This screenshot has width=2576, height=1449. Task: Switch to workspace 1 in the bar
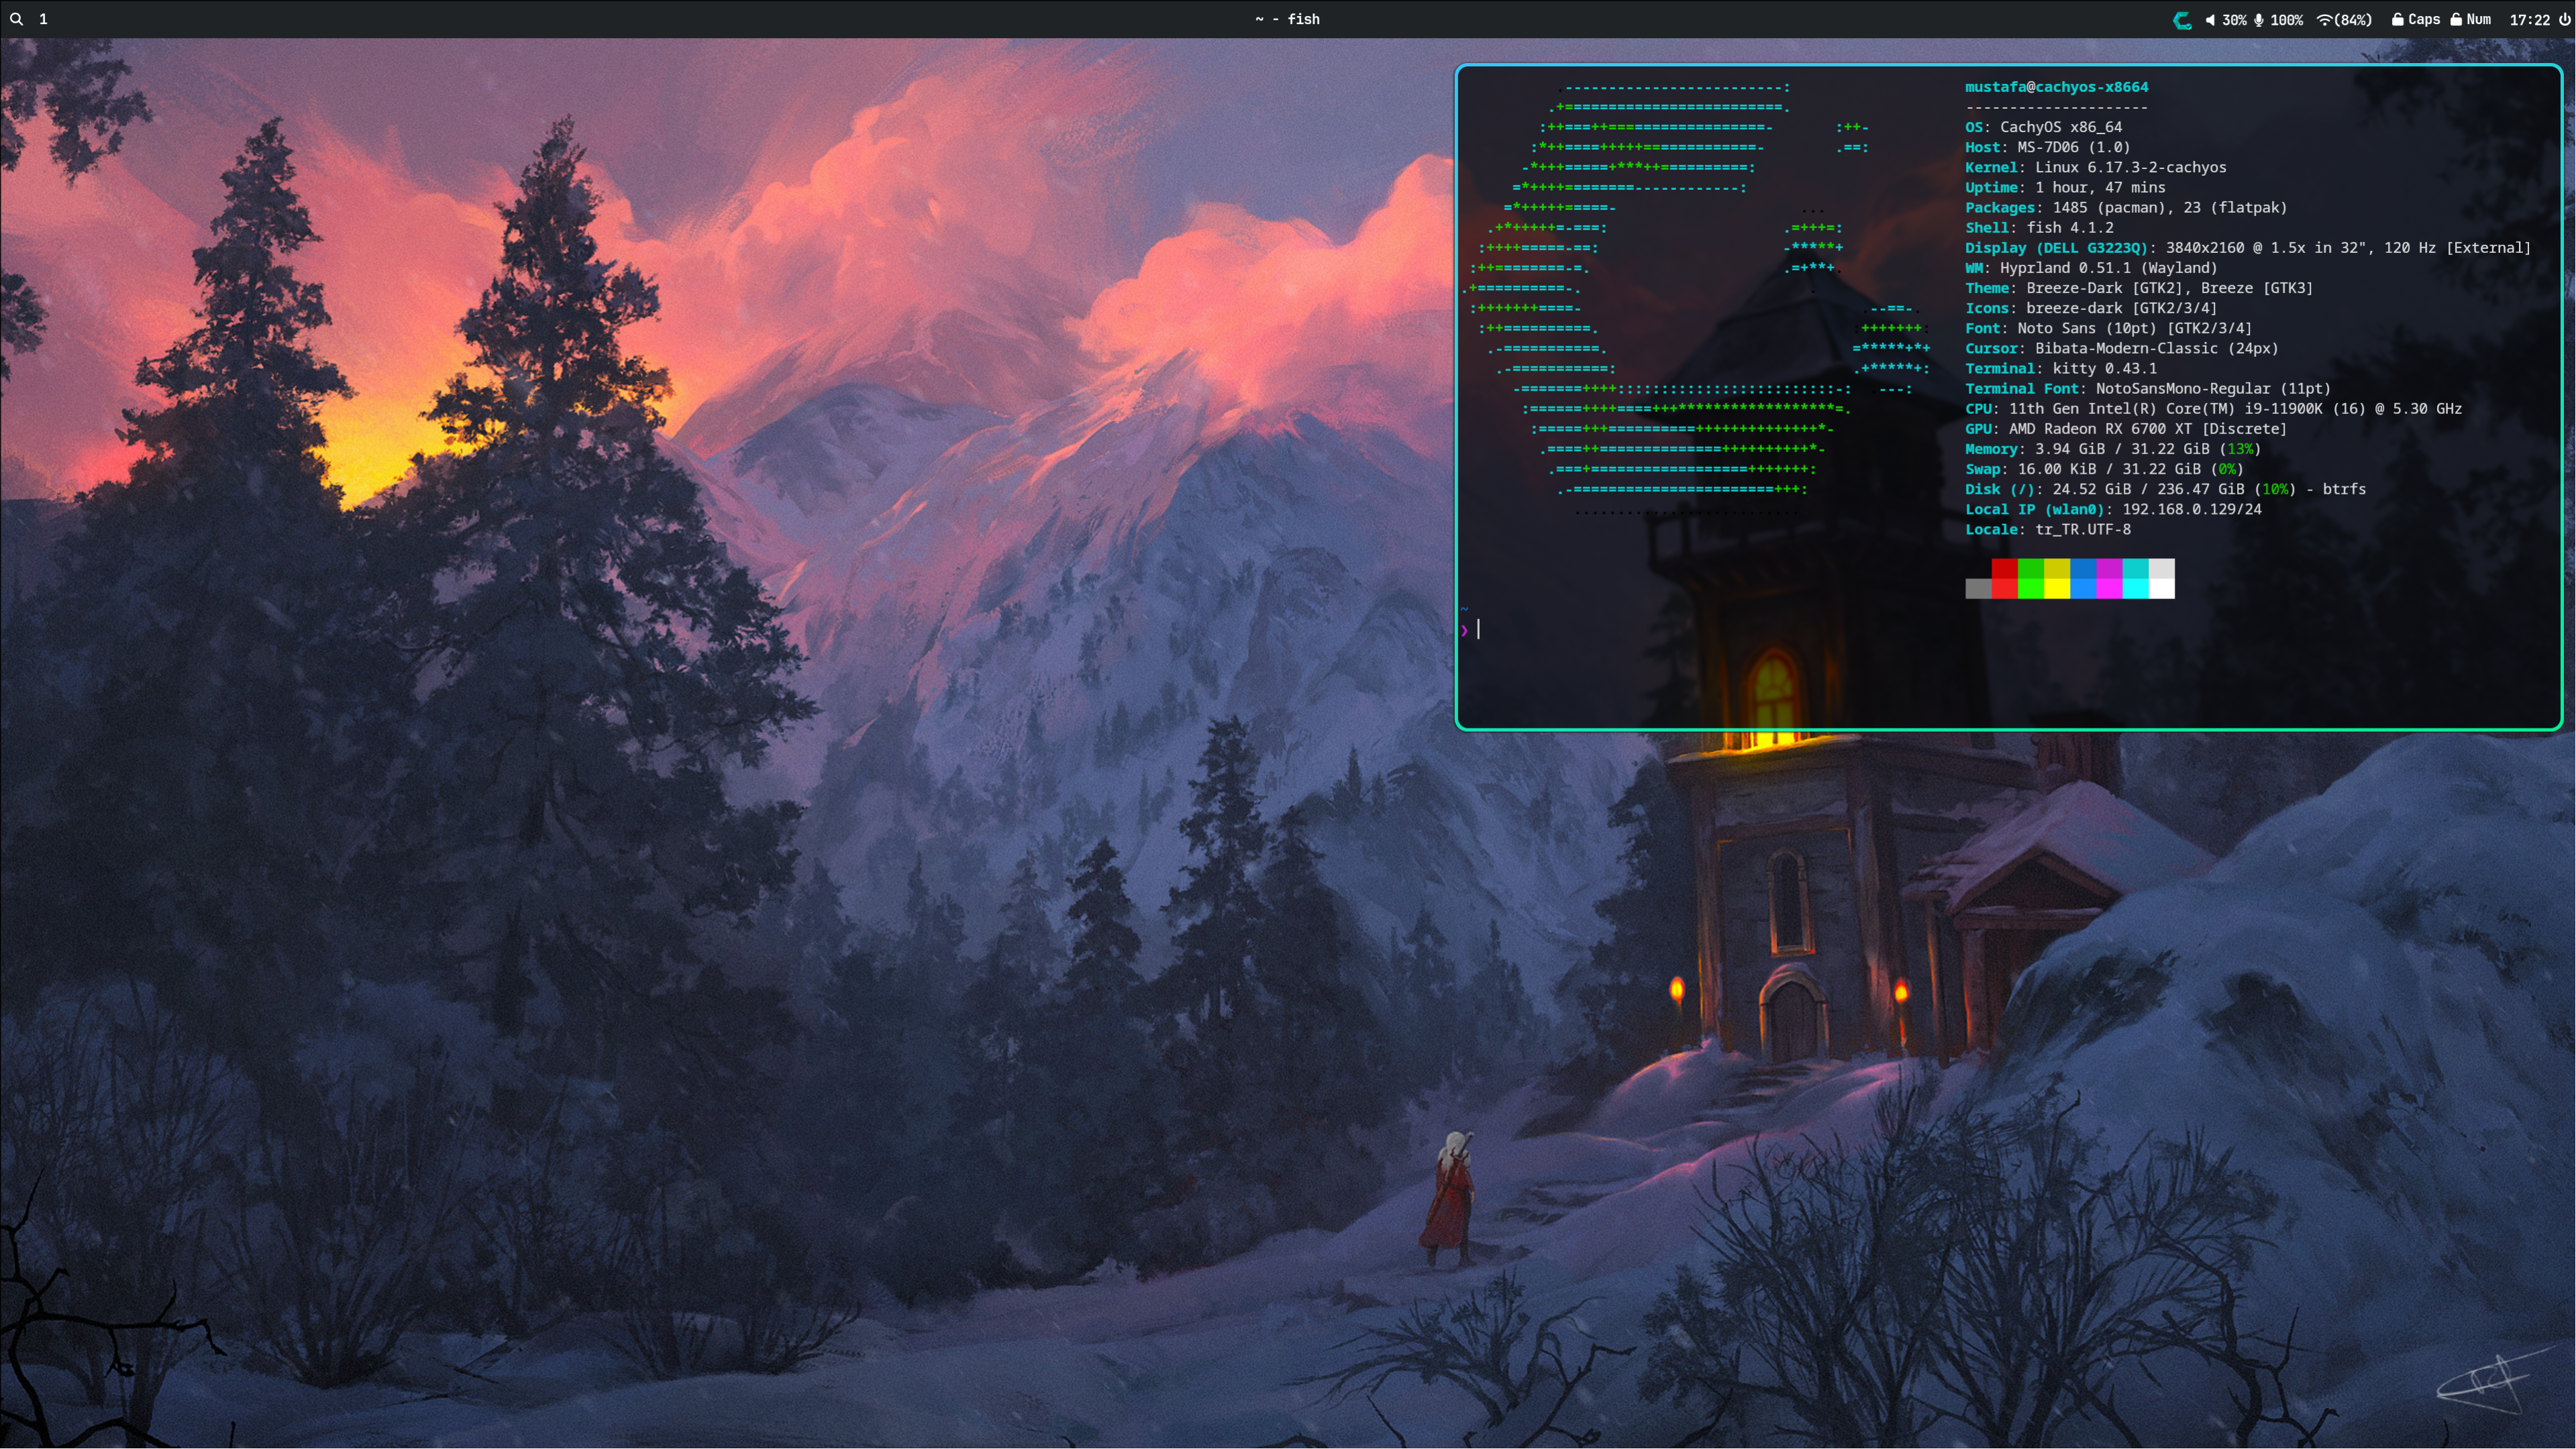pyautogui.click(x=43, y=19)
